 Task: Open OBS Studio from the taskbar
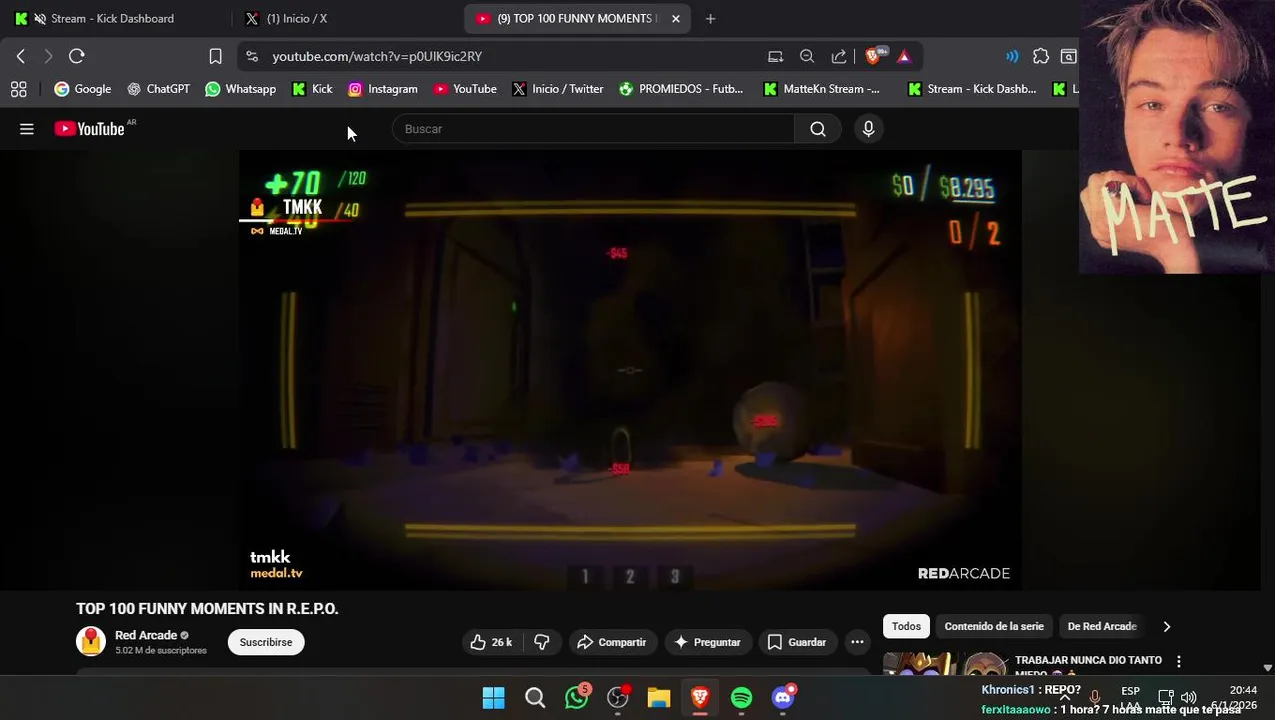[618, 697]
